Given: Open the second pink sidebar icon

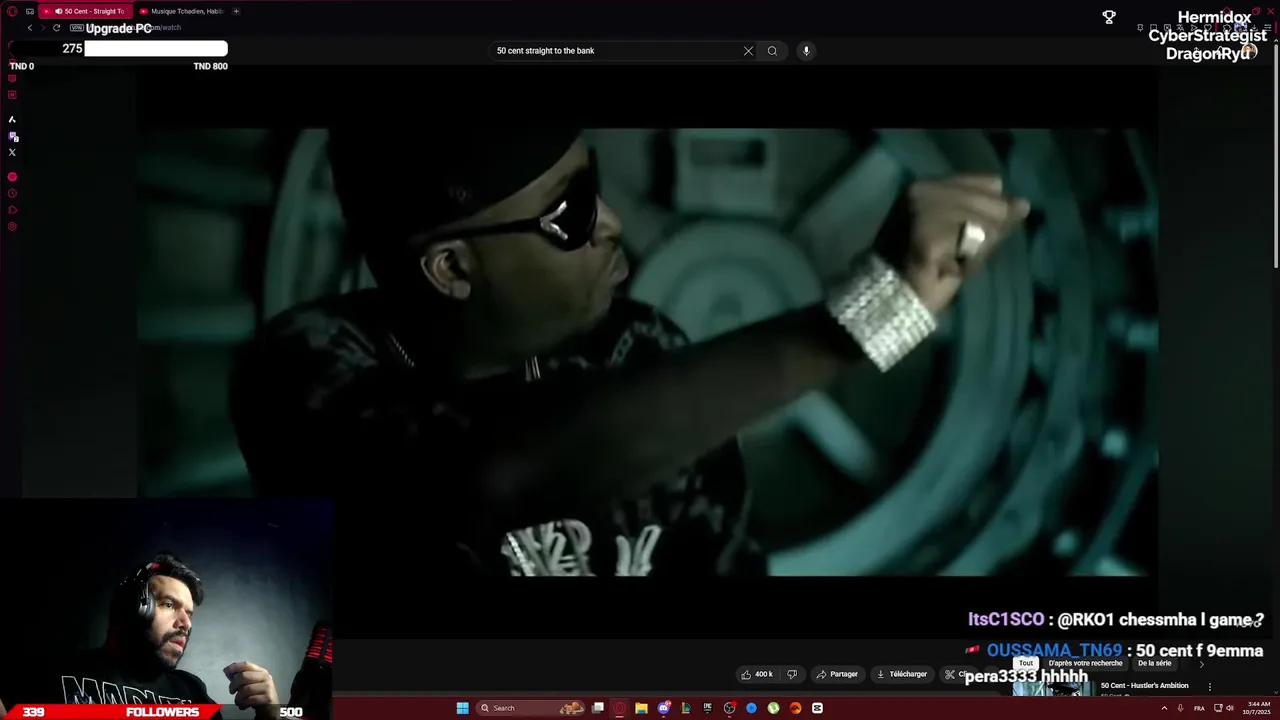Looking at the screenshot, I should click(x=12, y=95).
